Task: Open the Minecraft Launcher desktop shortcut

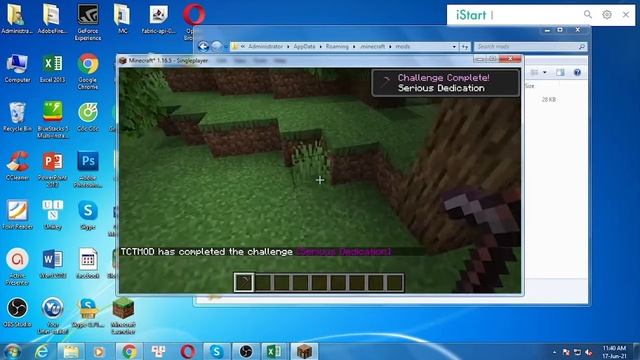Action: pos(123,316)
